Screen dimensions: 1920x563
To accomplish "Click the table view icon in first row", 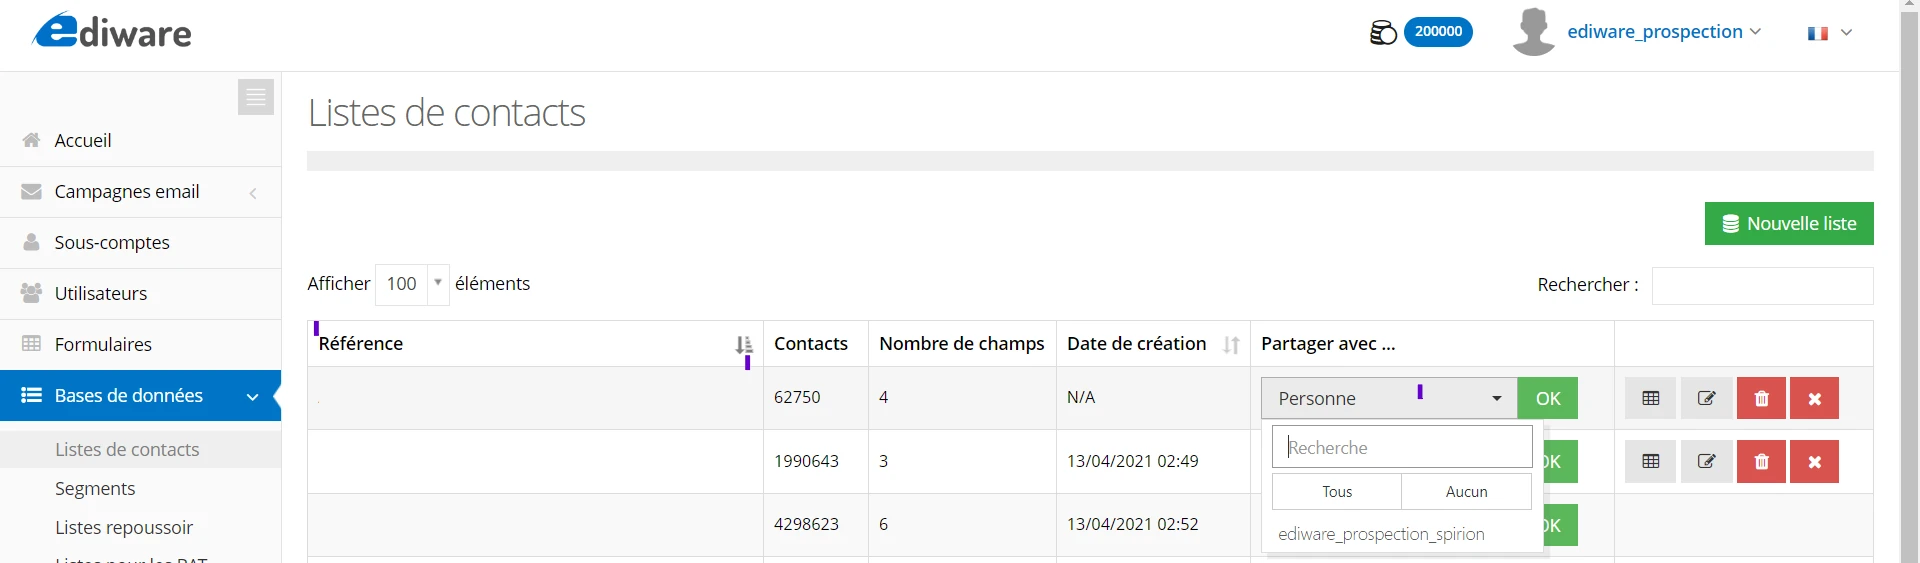I will [1651, 398].
